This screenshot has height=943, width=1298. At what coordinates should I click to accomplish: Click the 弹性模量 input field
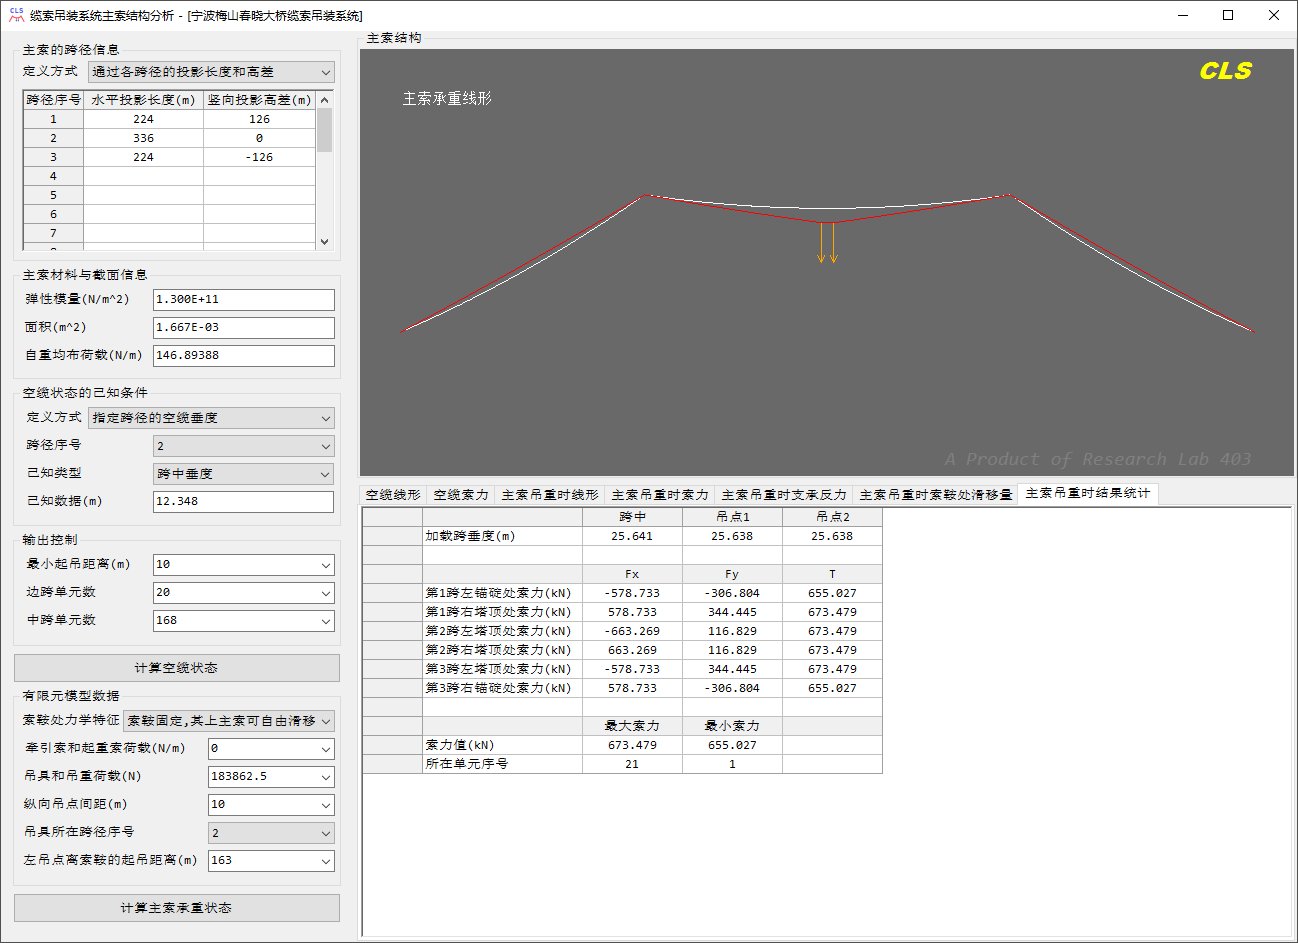click(x=244, y=300)
